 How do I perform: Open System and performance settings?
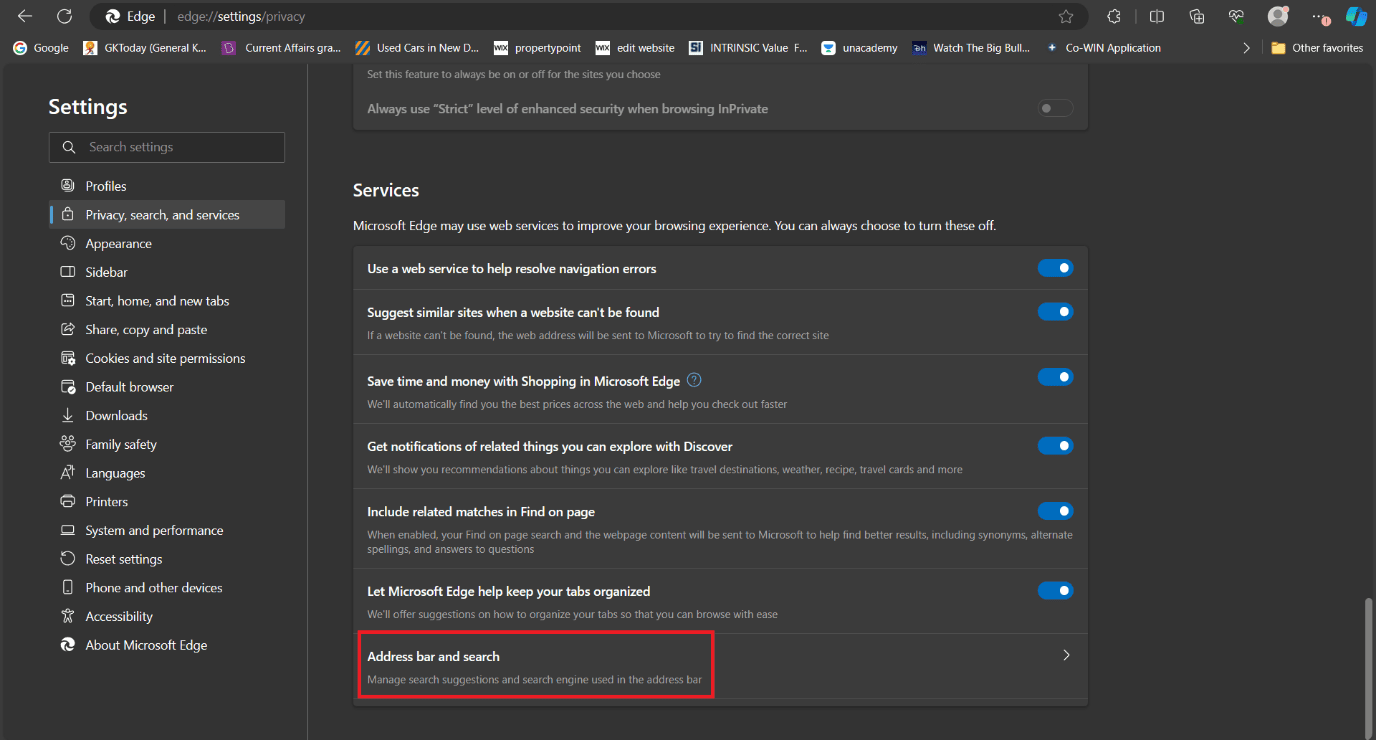pyautogui.click(x=167, y=530)
